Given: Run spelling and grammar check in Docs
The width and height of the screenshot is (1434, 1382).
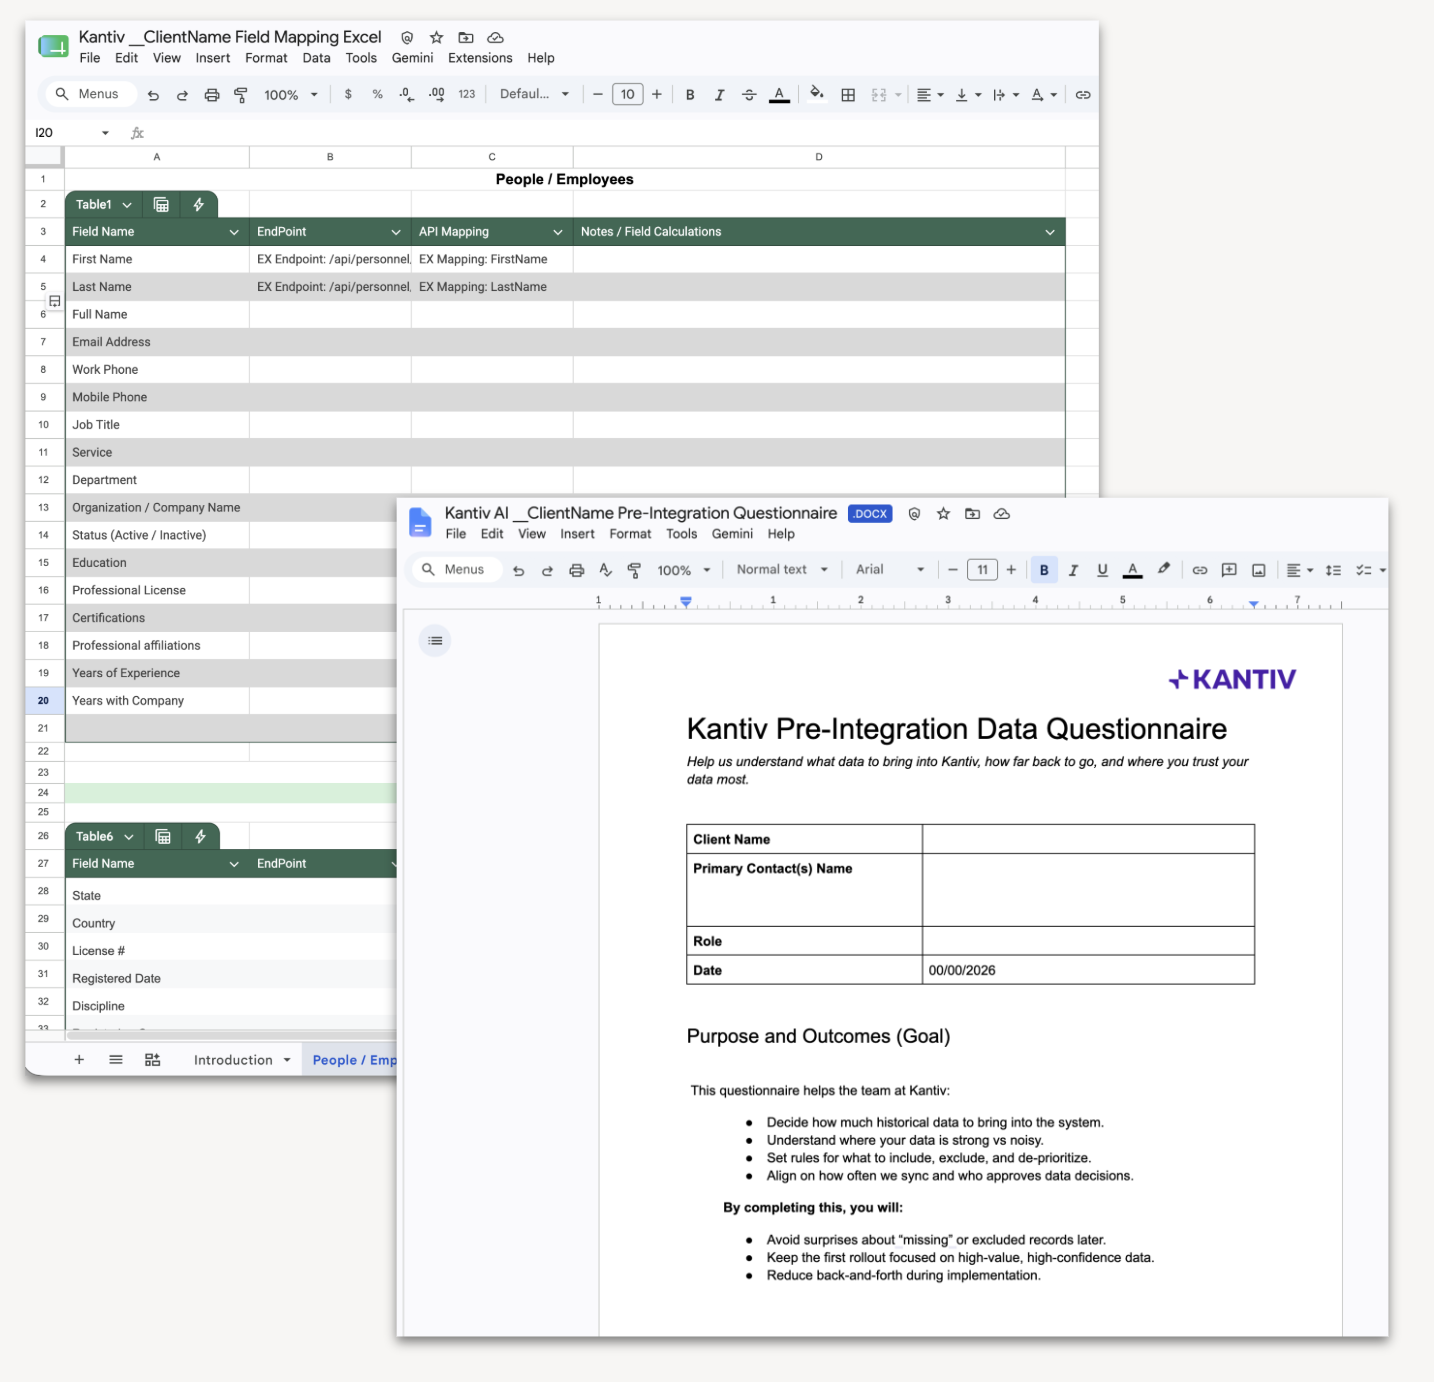Looking at the screenshot, I should click(605, 570).
